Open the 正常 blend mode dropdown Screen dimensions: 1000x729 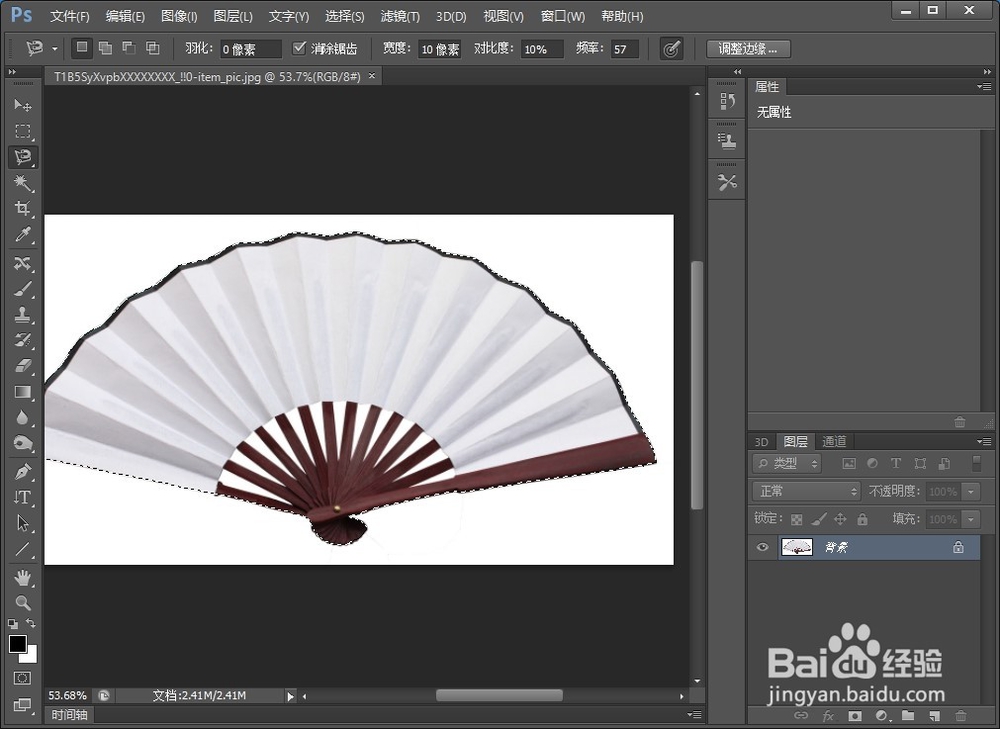806,491
